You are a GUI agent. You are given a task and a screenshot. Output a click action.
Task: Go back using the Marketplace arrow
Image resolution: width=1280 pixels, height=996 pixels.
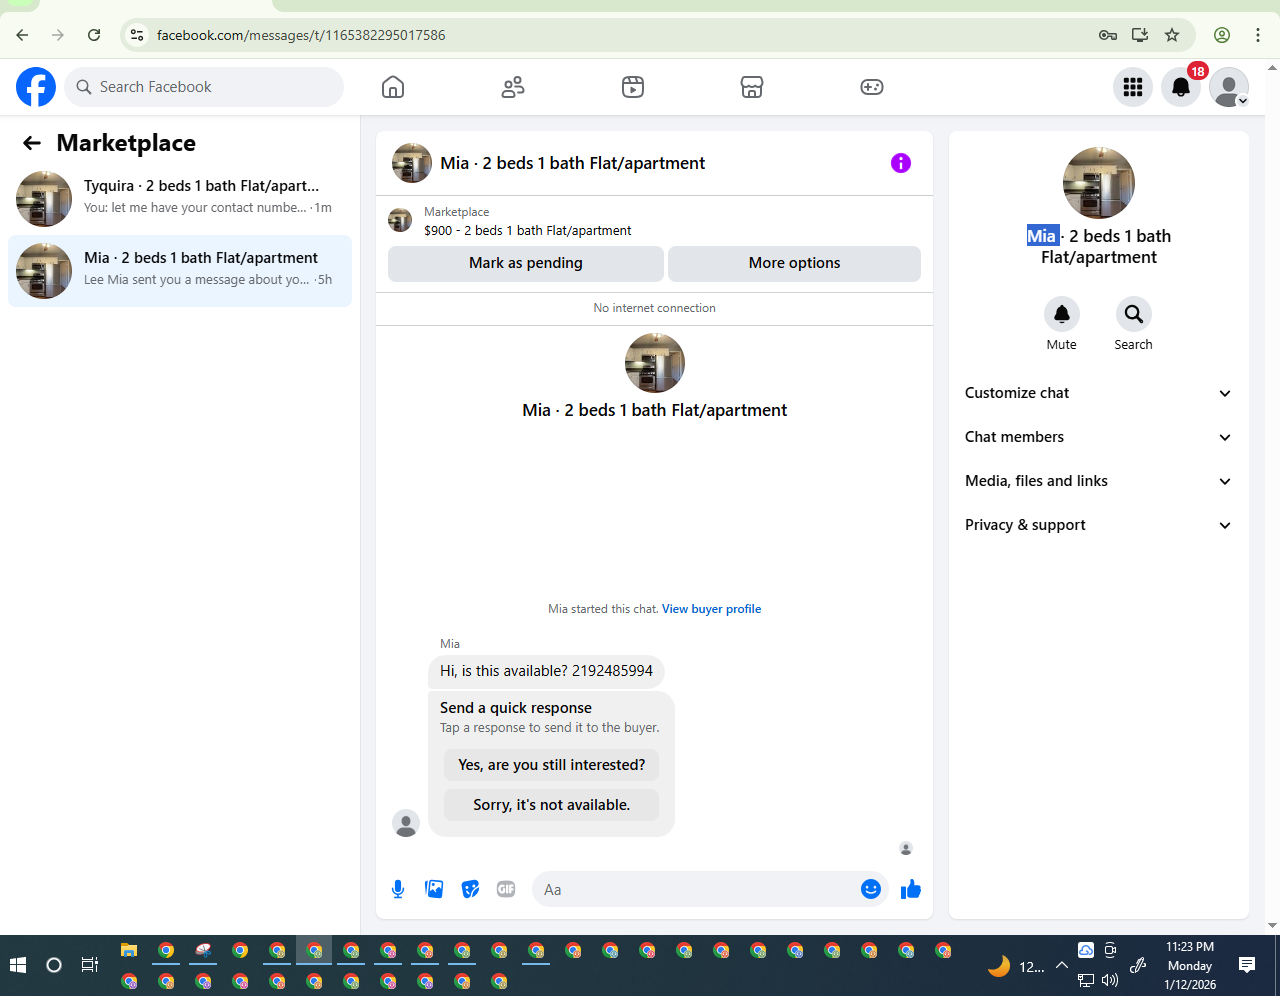pyautogui.click(x=32, y=143)
